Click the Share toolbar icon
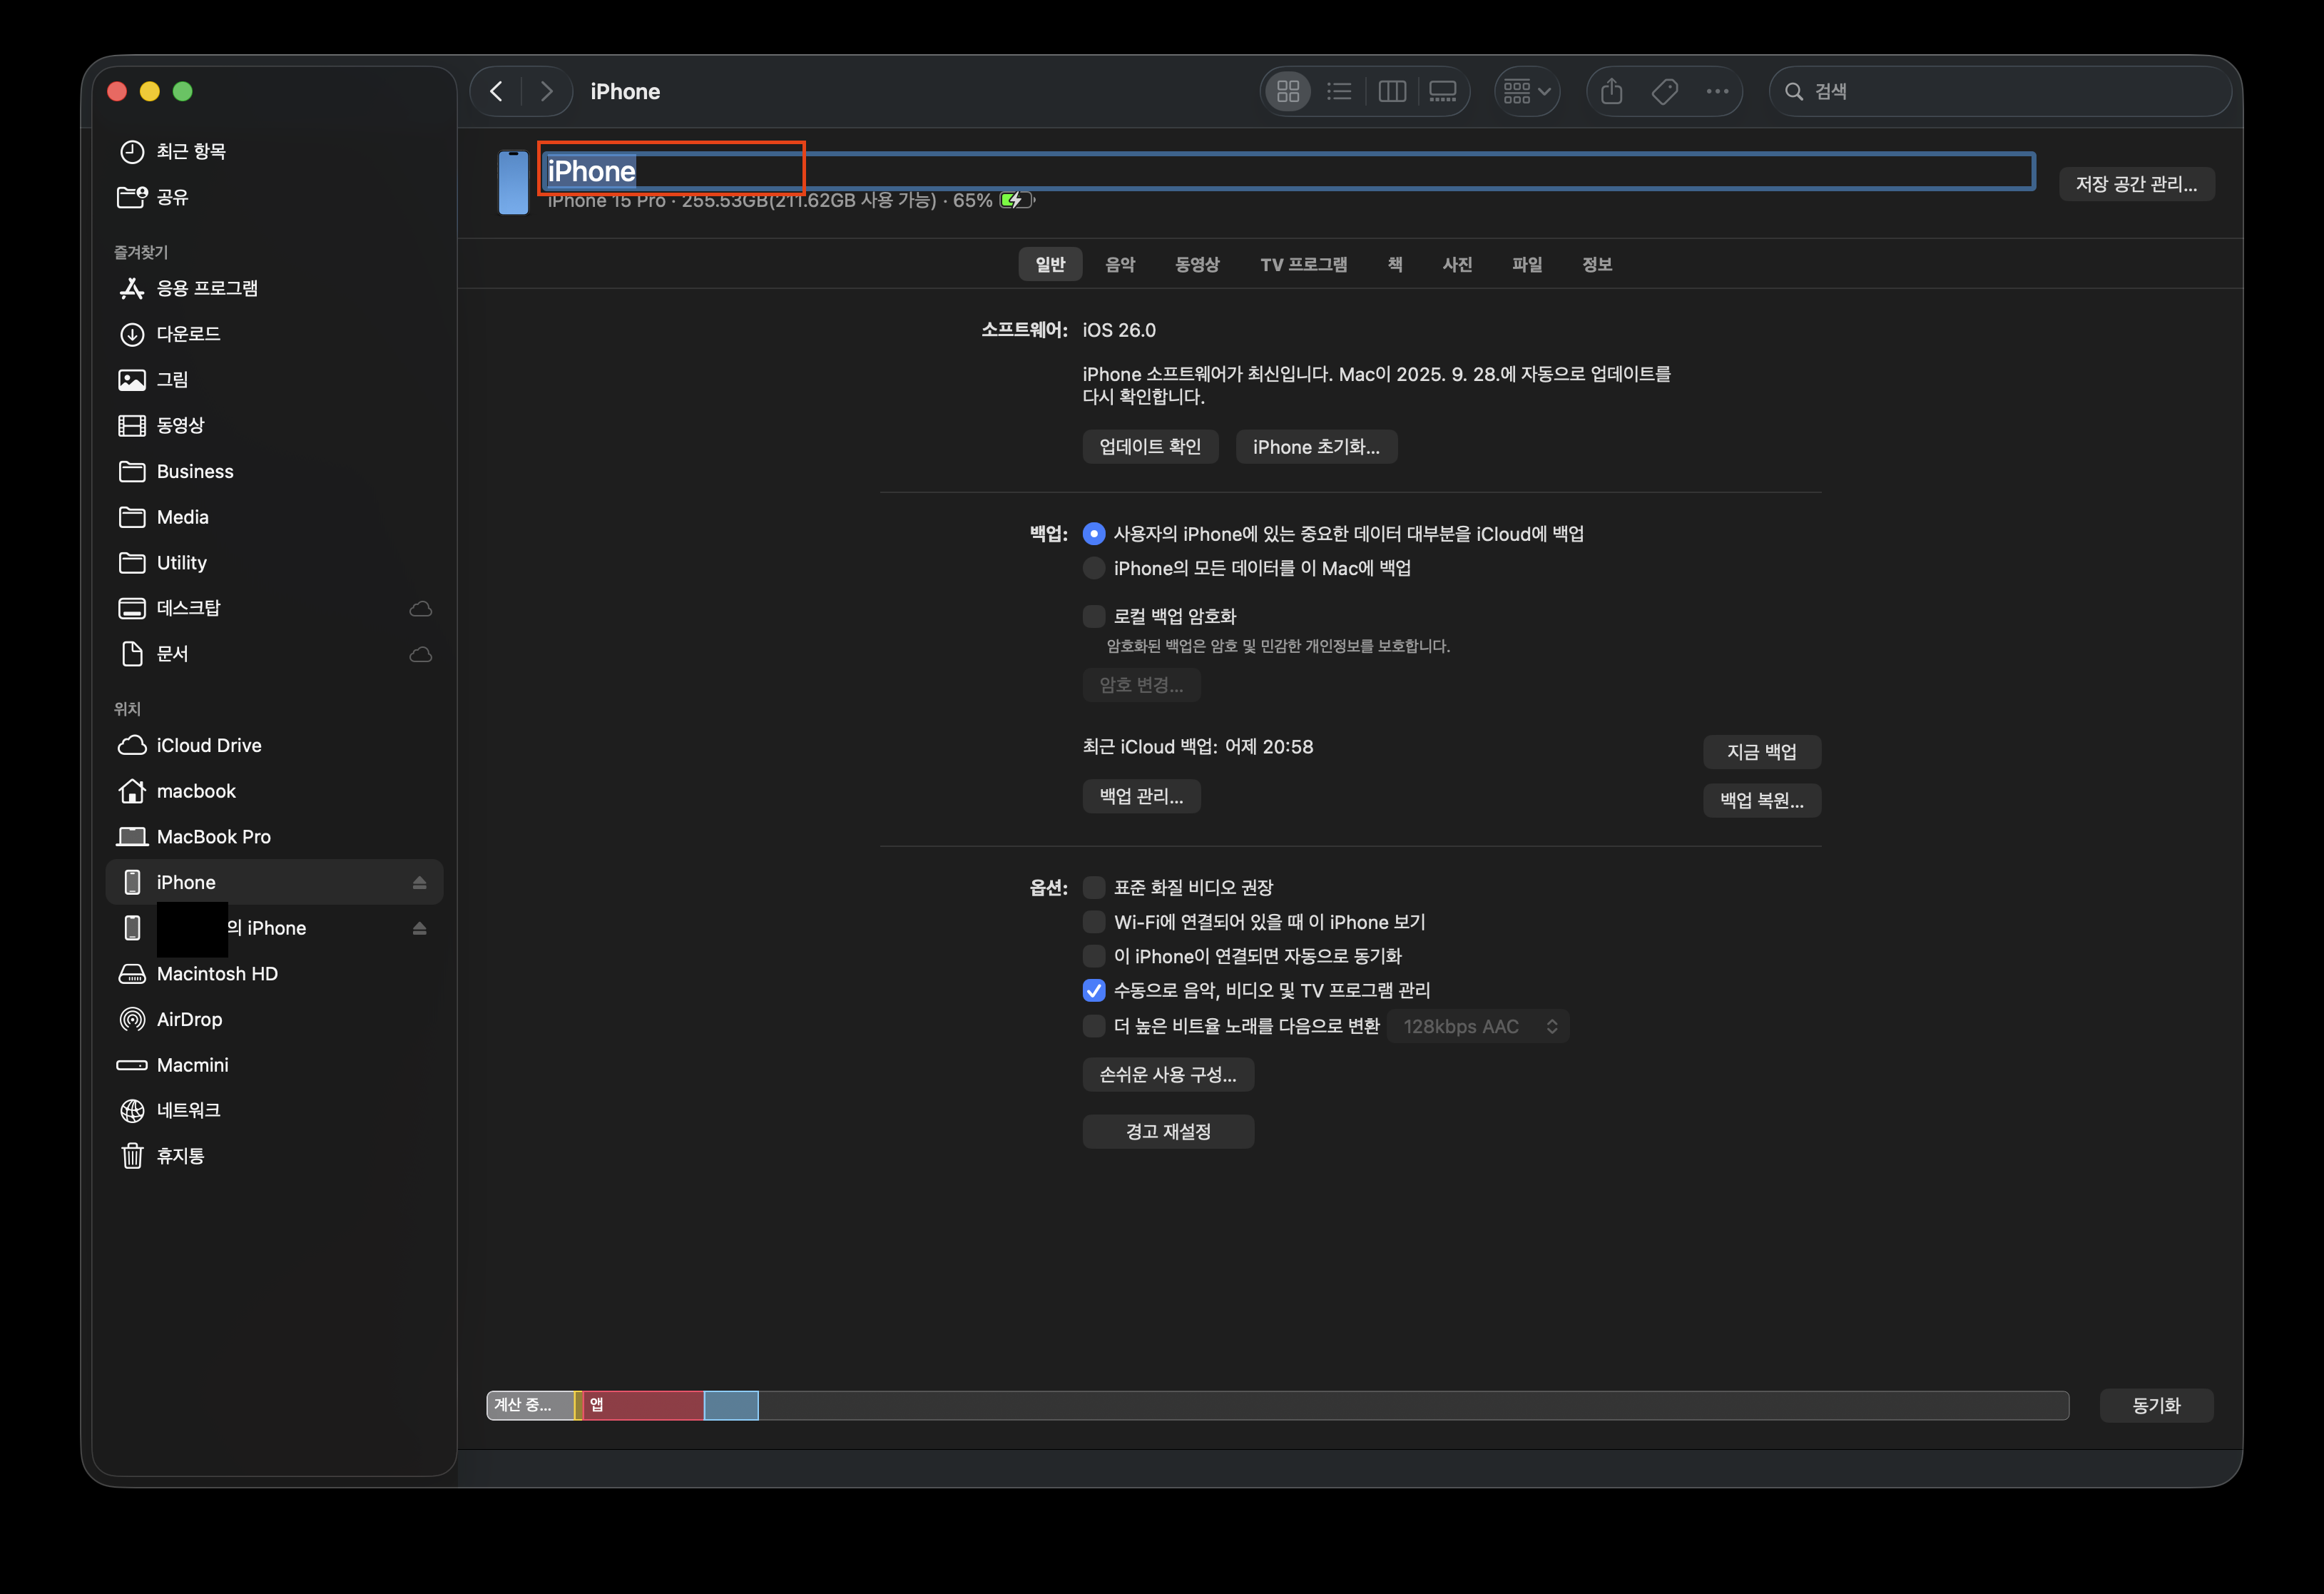The height and width of the screenshot is (1594, 2324). (1611, 92)
